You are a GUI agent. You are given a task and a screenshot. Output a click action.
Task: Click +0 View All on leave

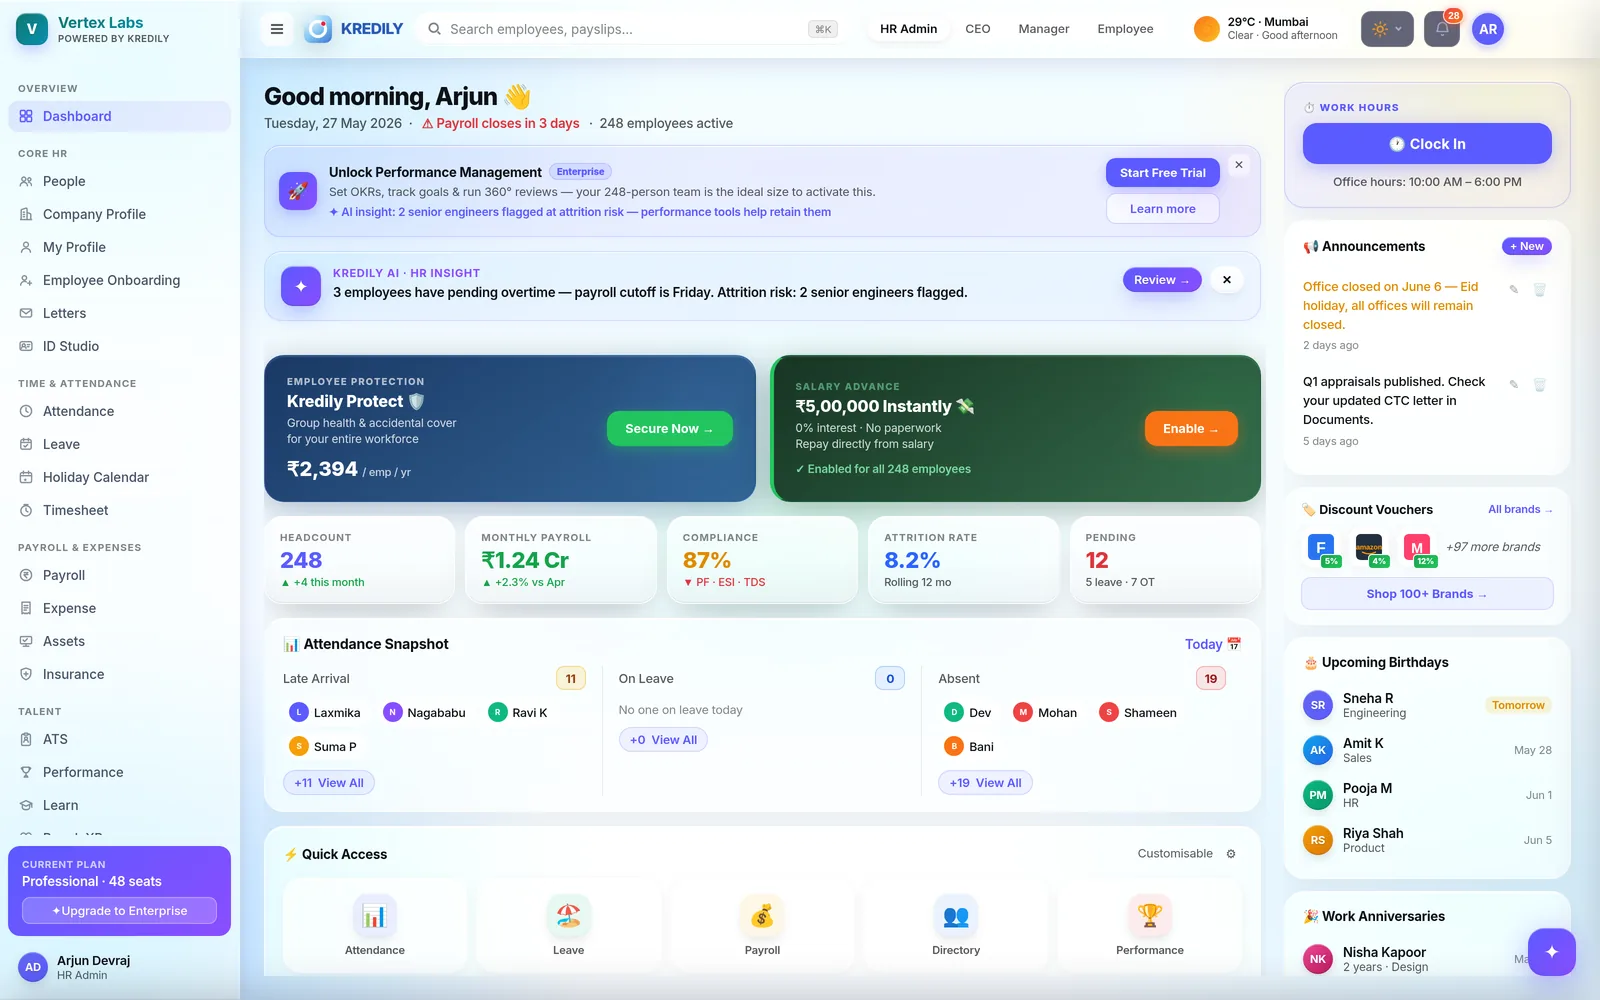tap(663, 740)
